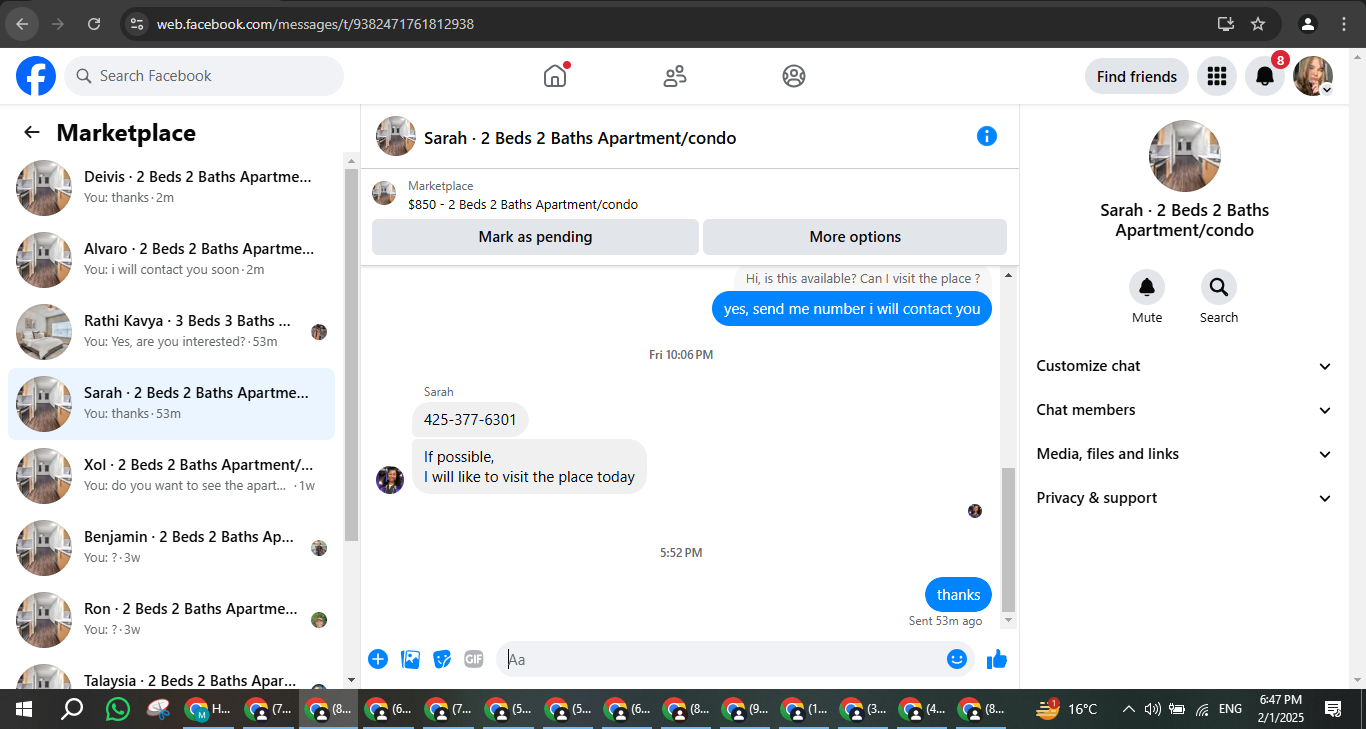
Task: Click ENG language indicator in tray
Action: [x=1230, y=709]
